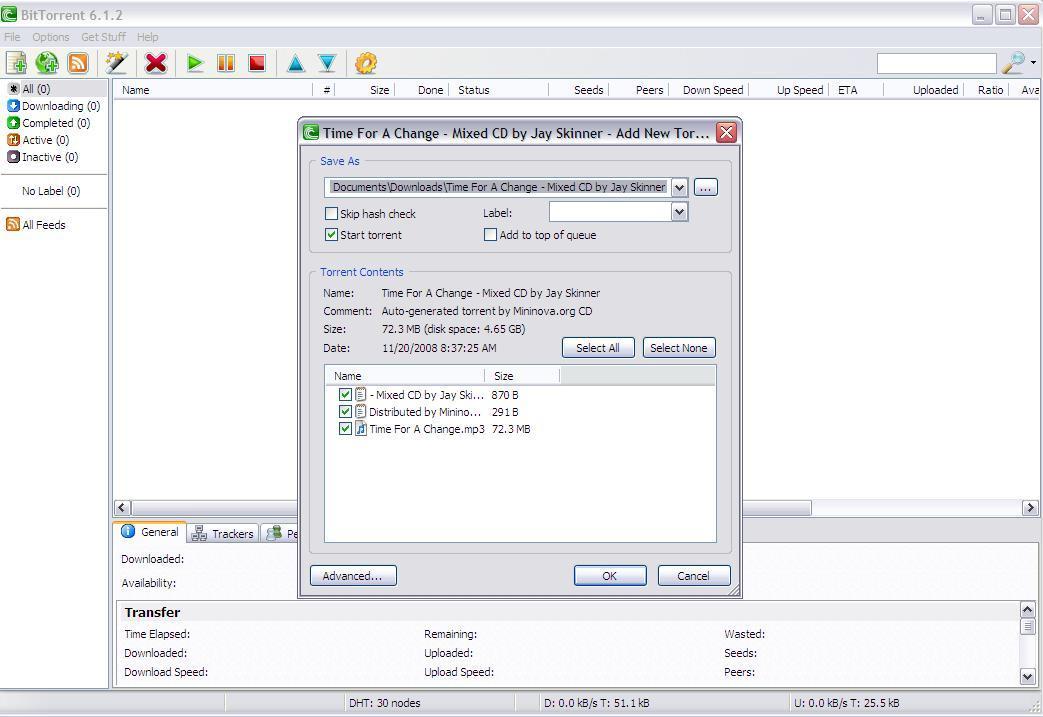
Task: Click the Move Up Queue arrow icon
Action: [x=296, y=63]
